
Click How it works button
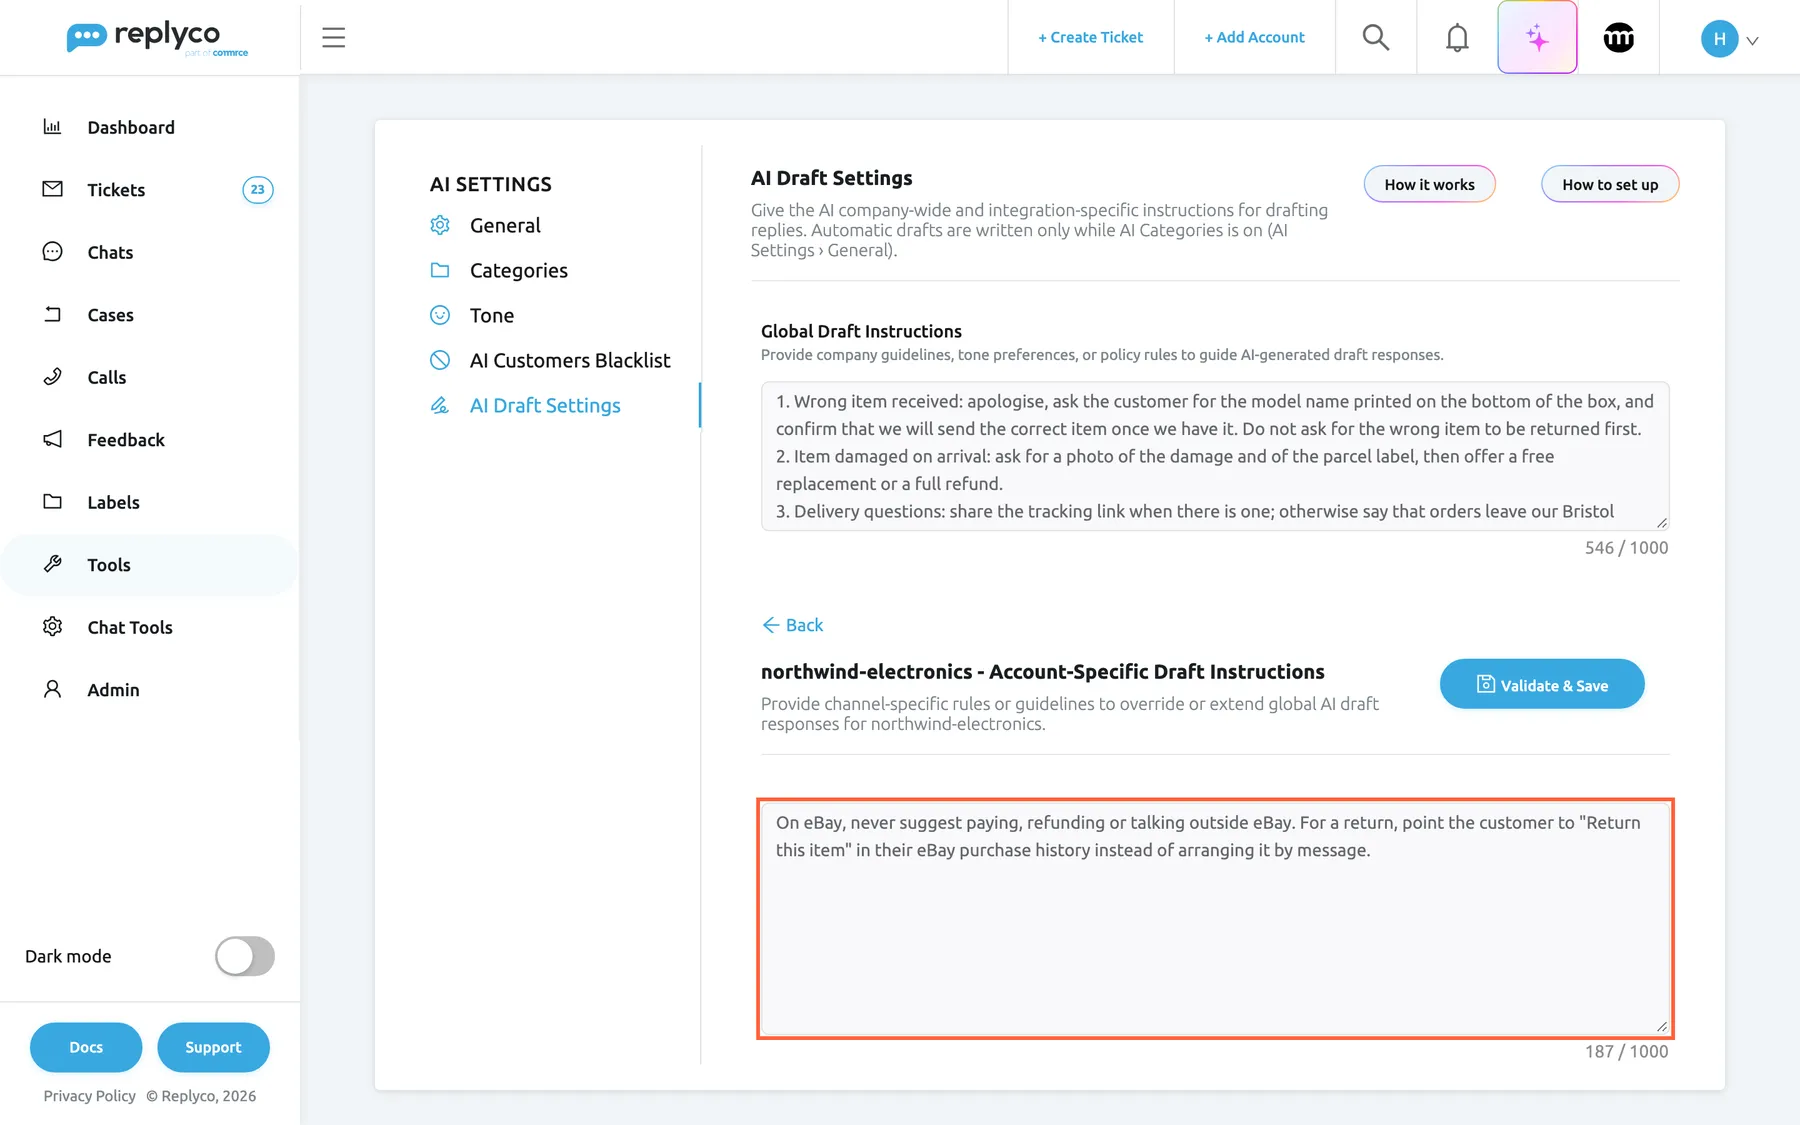[1429, 184]
